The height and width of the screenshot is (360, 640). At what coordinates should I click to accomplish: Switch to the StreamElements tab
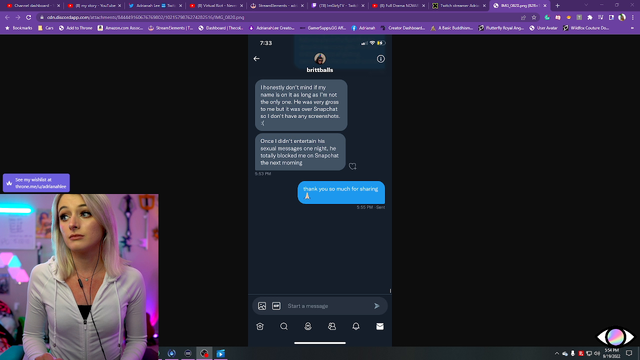point(277,6)
